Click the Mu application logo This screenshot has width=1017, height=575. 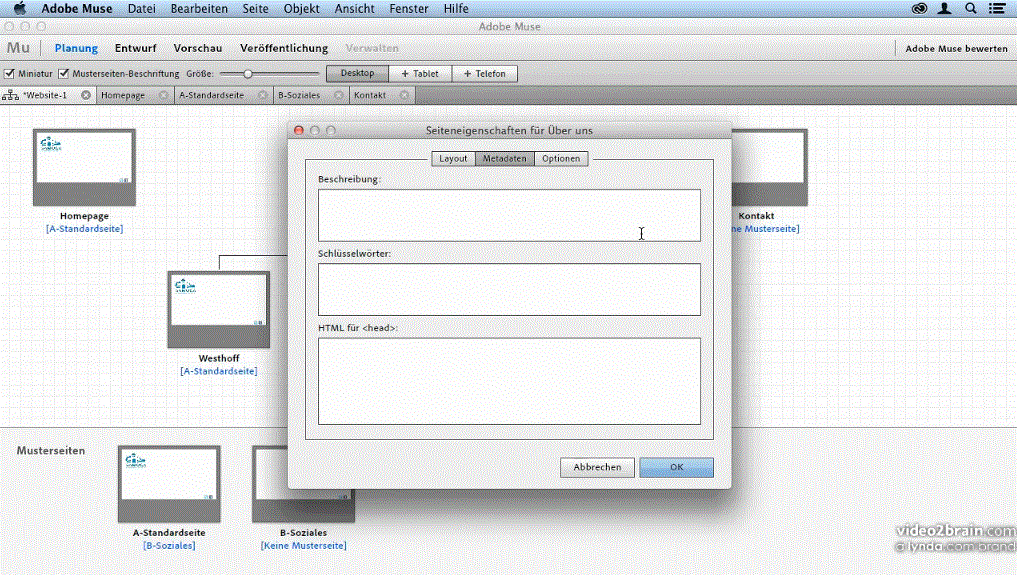pyautogui.click(x=18, y=47)
